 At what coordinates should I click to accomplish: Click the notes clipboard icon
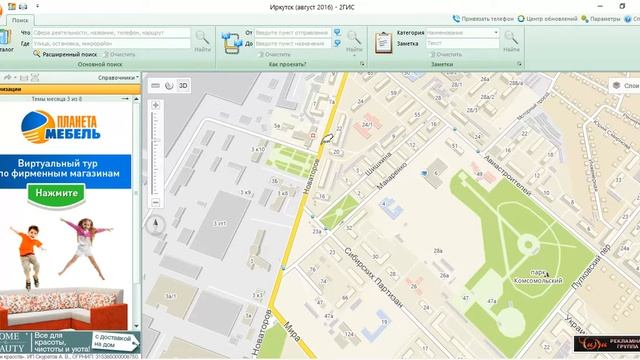click(383, 43)
